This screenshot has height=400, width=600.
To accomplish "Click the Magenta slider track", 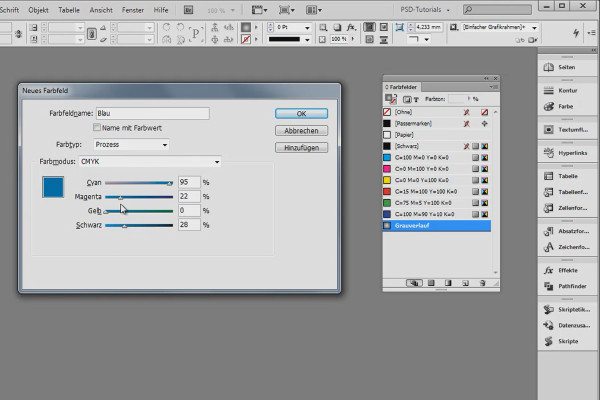I will (139, 197).
